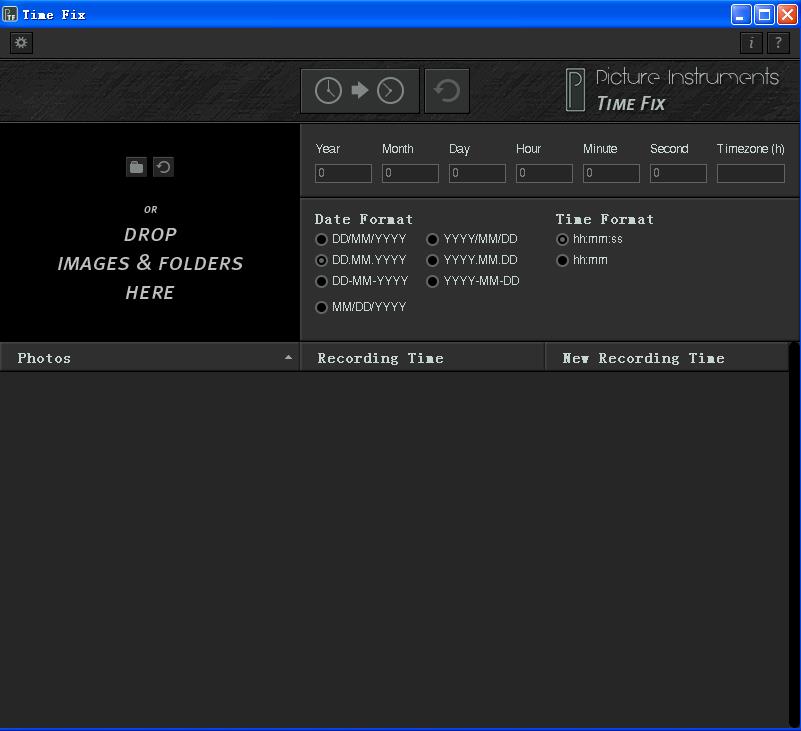This screenshot has width=801, height=731.
Task: Select the DD/MM/YYYY date format
Action: [x=321, y=239]
